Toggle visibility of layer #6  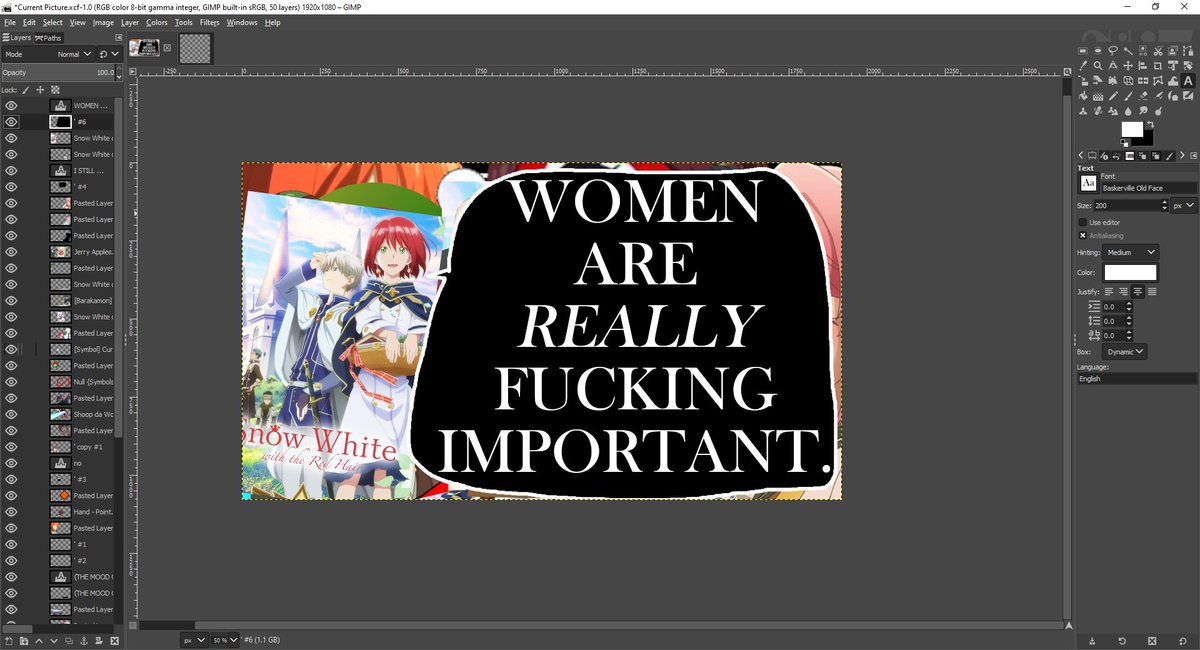tap(11, 121)
